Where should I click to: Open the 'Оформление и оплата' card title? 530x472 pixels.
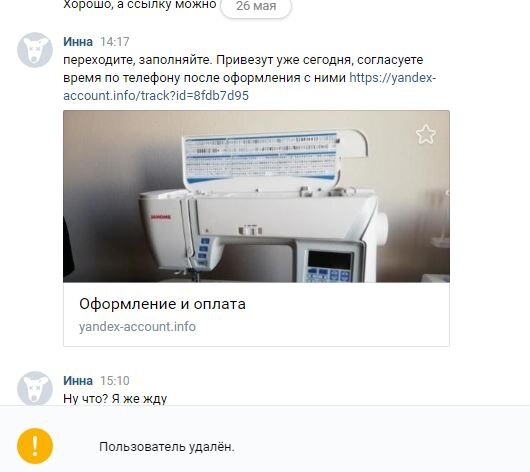162,304
